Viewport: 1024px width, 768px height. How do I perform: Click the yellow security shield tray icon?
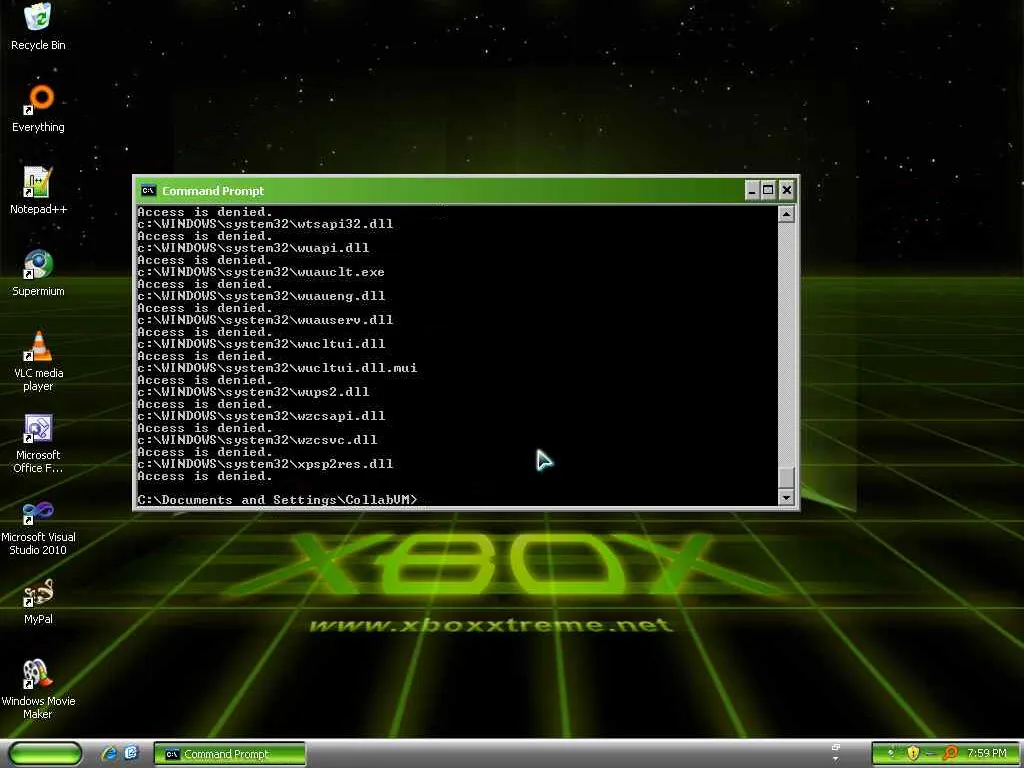pyautogui.click(x=913, y=754)
